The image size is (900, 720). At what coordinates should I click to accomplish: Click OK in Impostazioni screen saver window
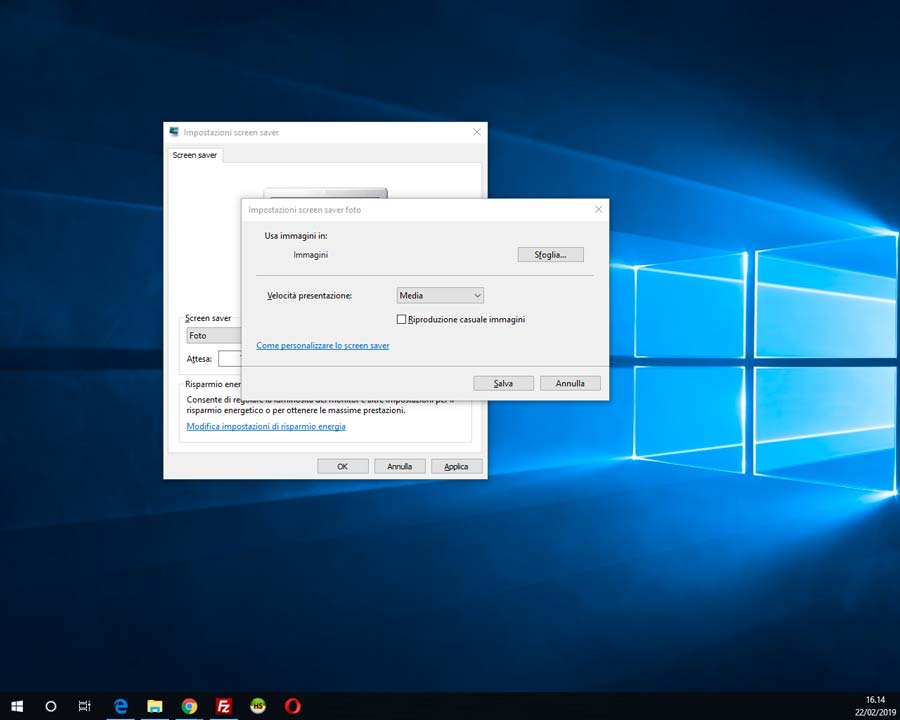point(343,466)
